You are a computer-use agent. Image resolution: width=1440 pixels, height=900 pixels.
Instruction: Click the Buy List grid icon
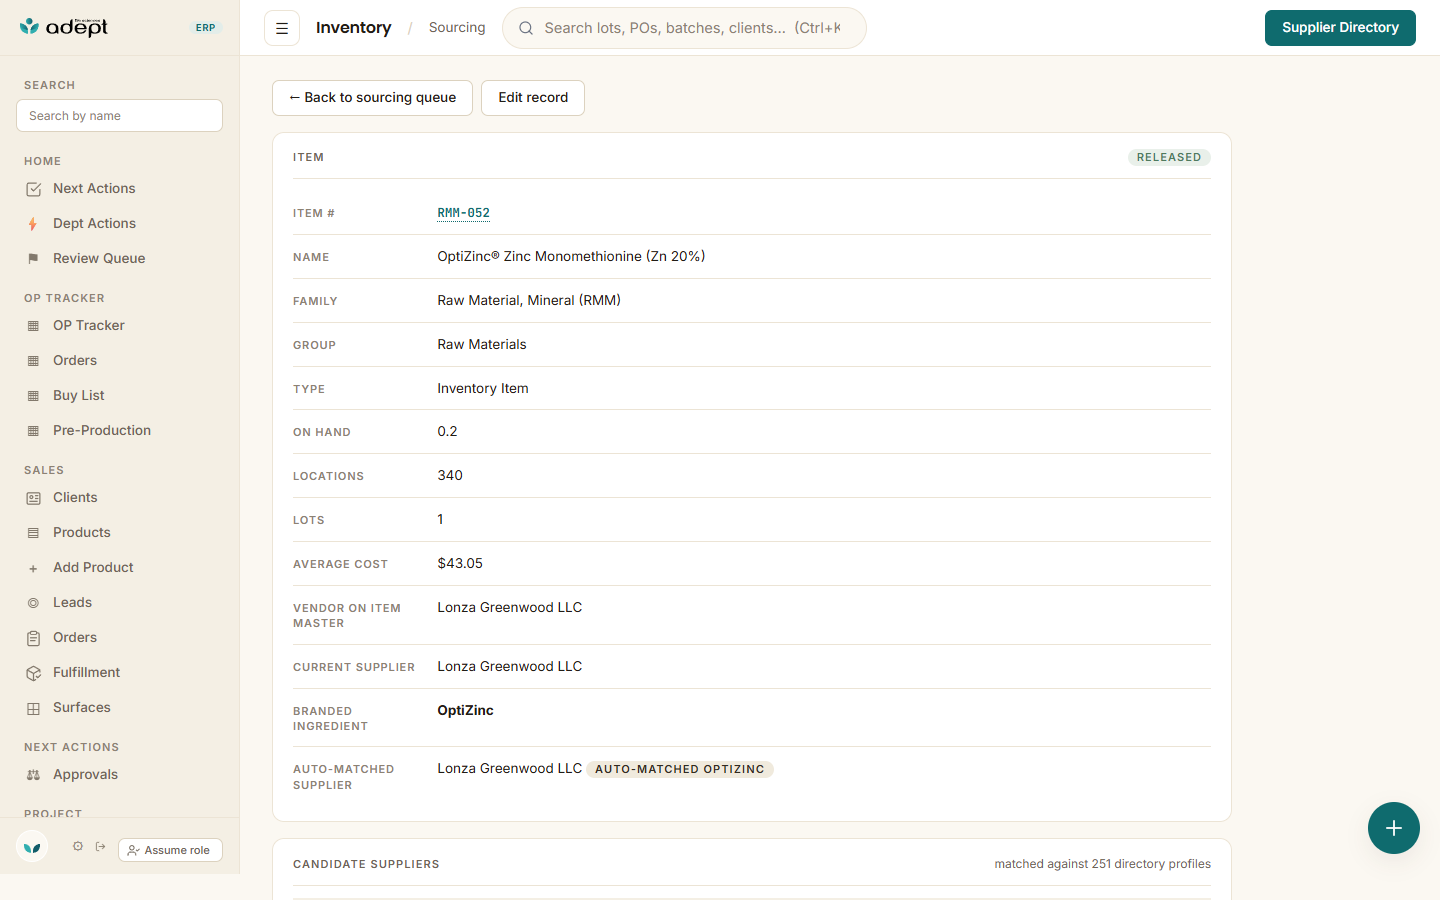coord(33,396)
